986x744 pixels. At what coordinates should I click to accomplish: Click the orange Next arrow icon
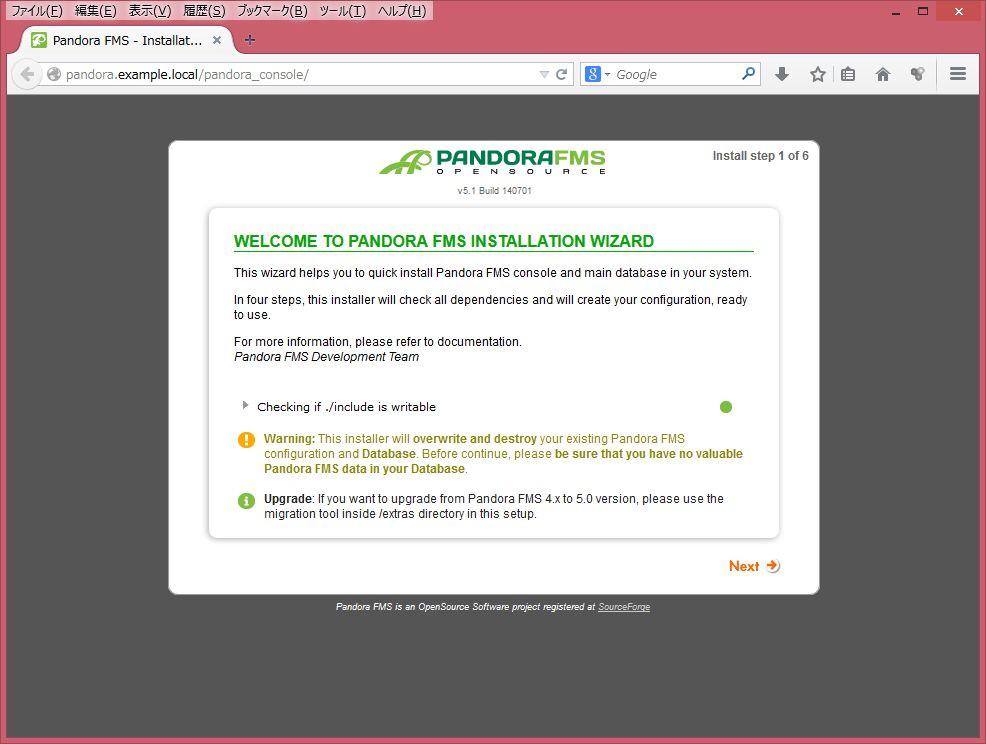tap(773, 565)
